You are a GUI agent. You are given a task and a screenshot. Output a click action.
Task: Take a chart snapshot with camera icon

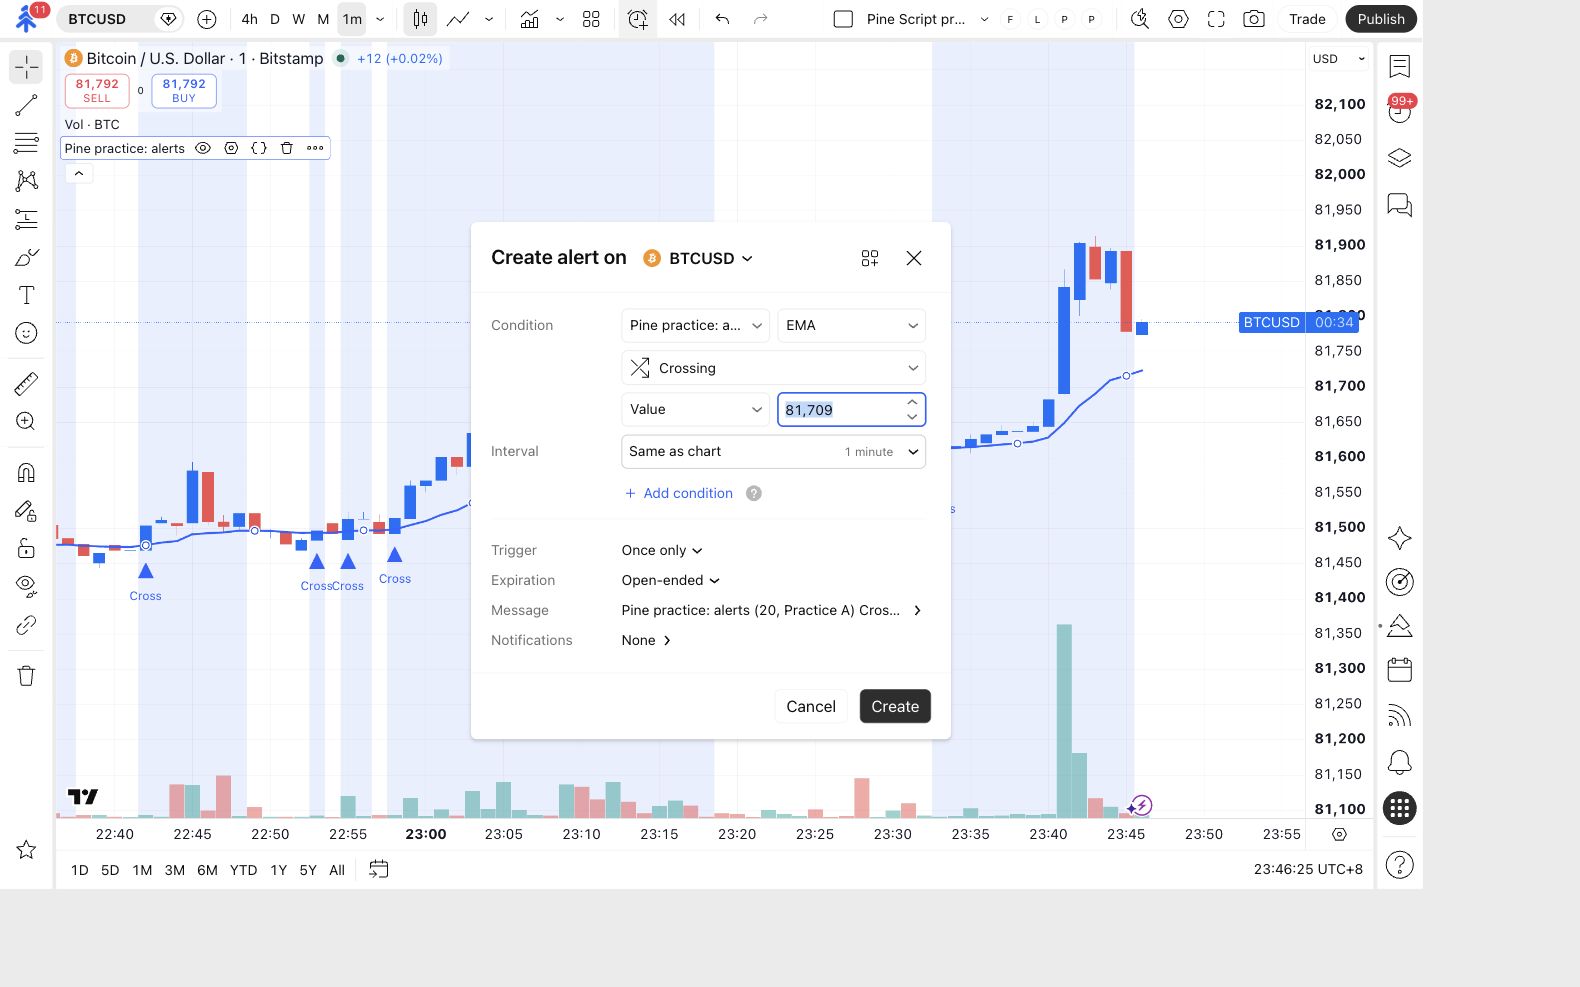tap(1253, 19)
